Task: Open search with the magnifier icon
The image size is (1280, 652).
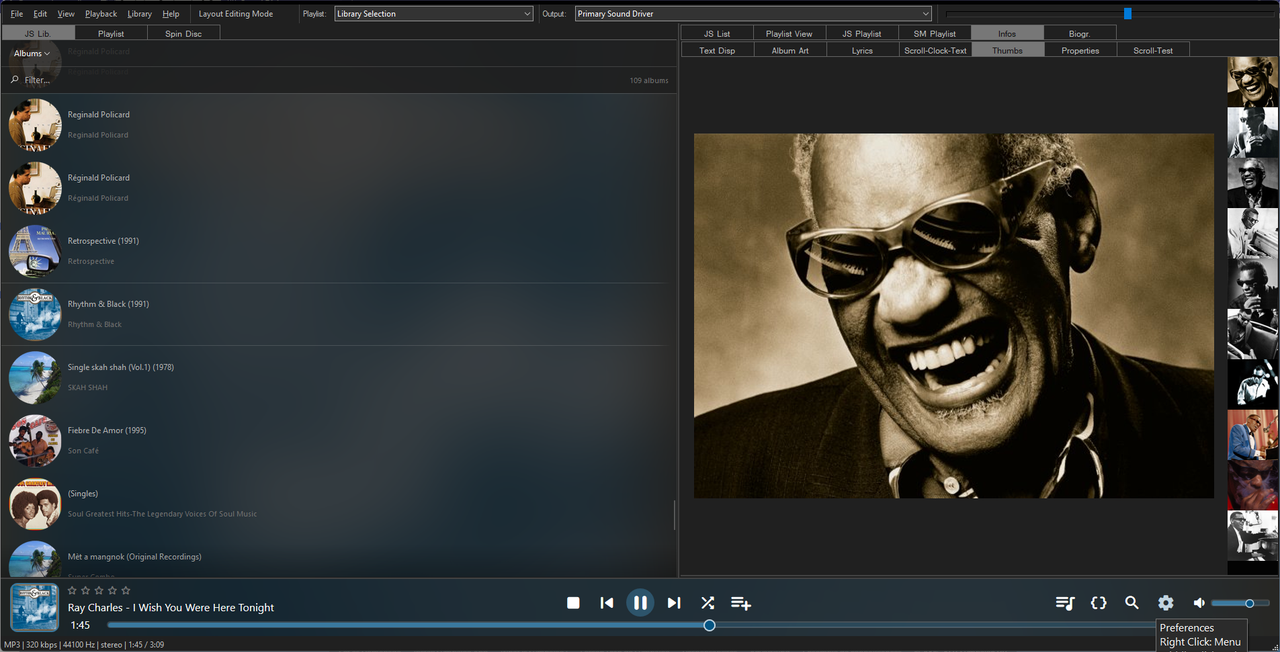Action: point(1132,603)
